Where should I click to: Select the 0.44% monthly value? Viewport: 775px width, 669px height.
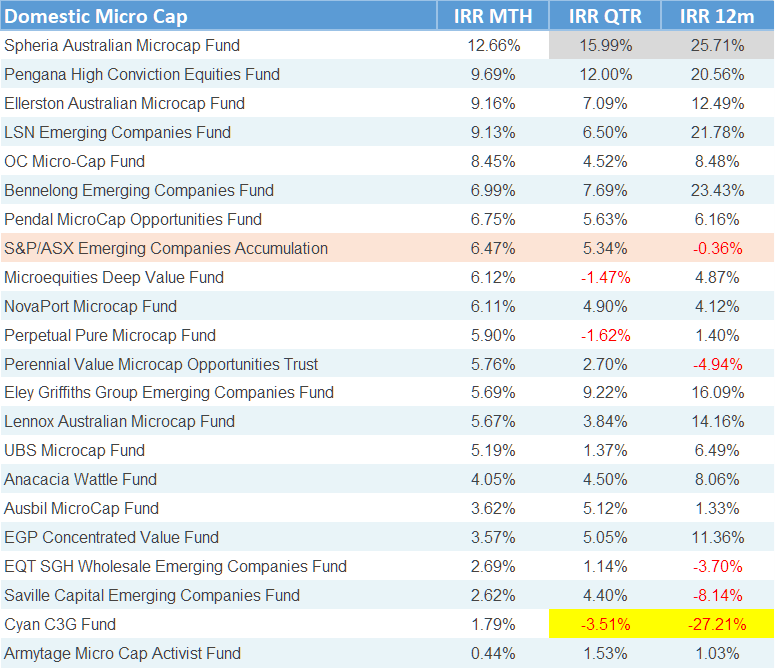[493, 653]
